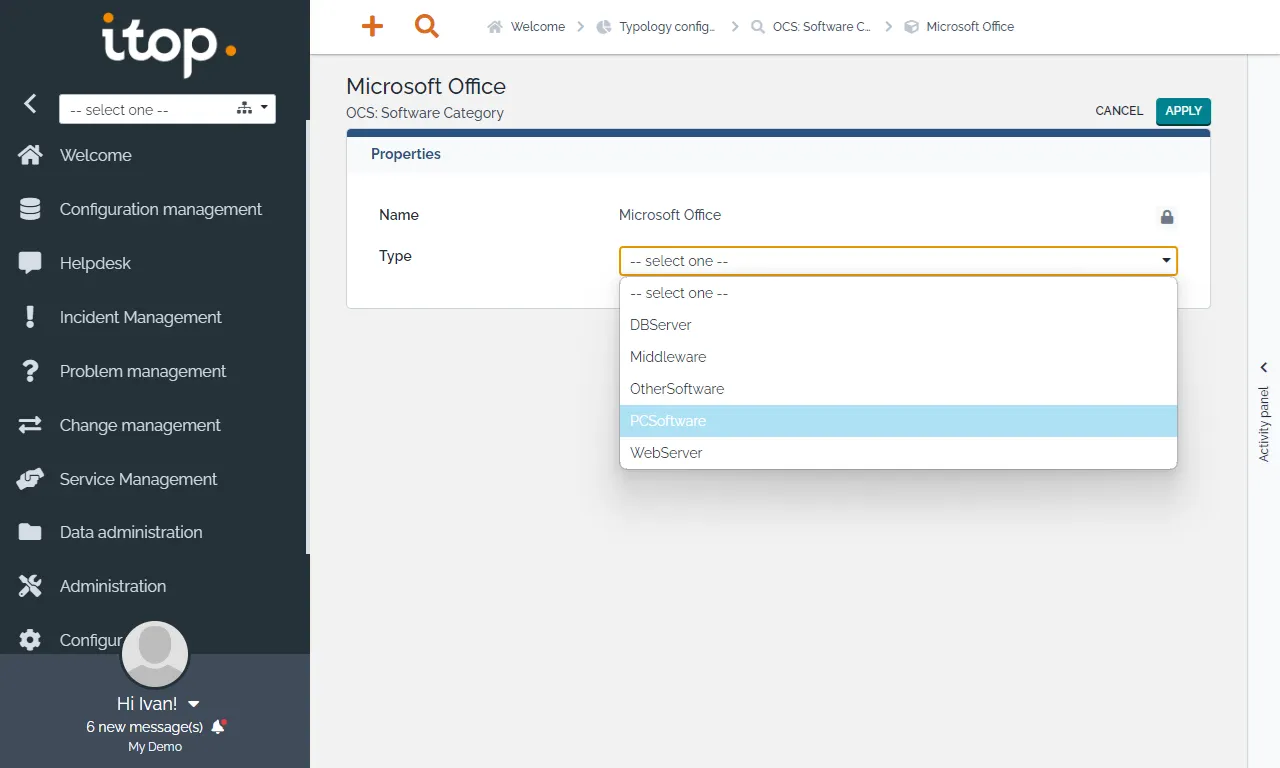Viewport: 1280px width, 768px height.
Task: Select Middleware from Type list
Action: pyautogui.click(x=898, y=357)
